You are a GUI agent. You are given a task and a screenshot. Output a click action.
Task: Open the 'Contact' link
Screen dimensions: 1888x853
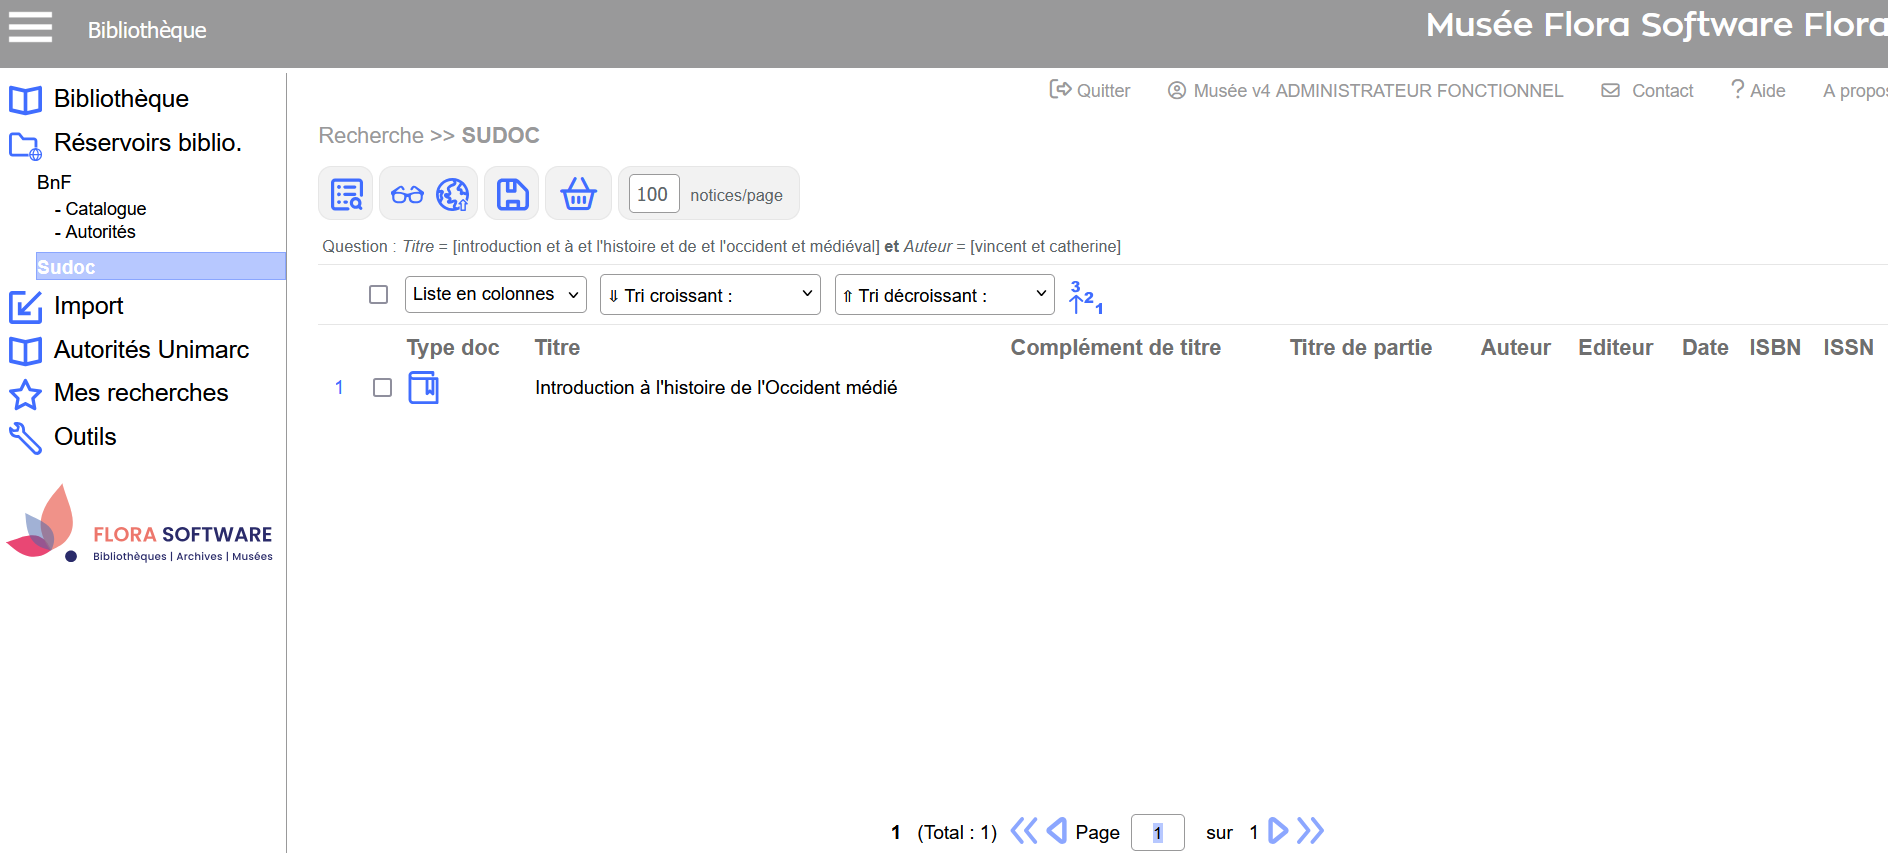tap(1648, 91)
